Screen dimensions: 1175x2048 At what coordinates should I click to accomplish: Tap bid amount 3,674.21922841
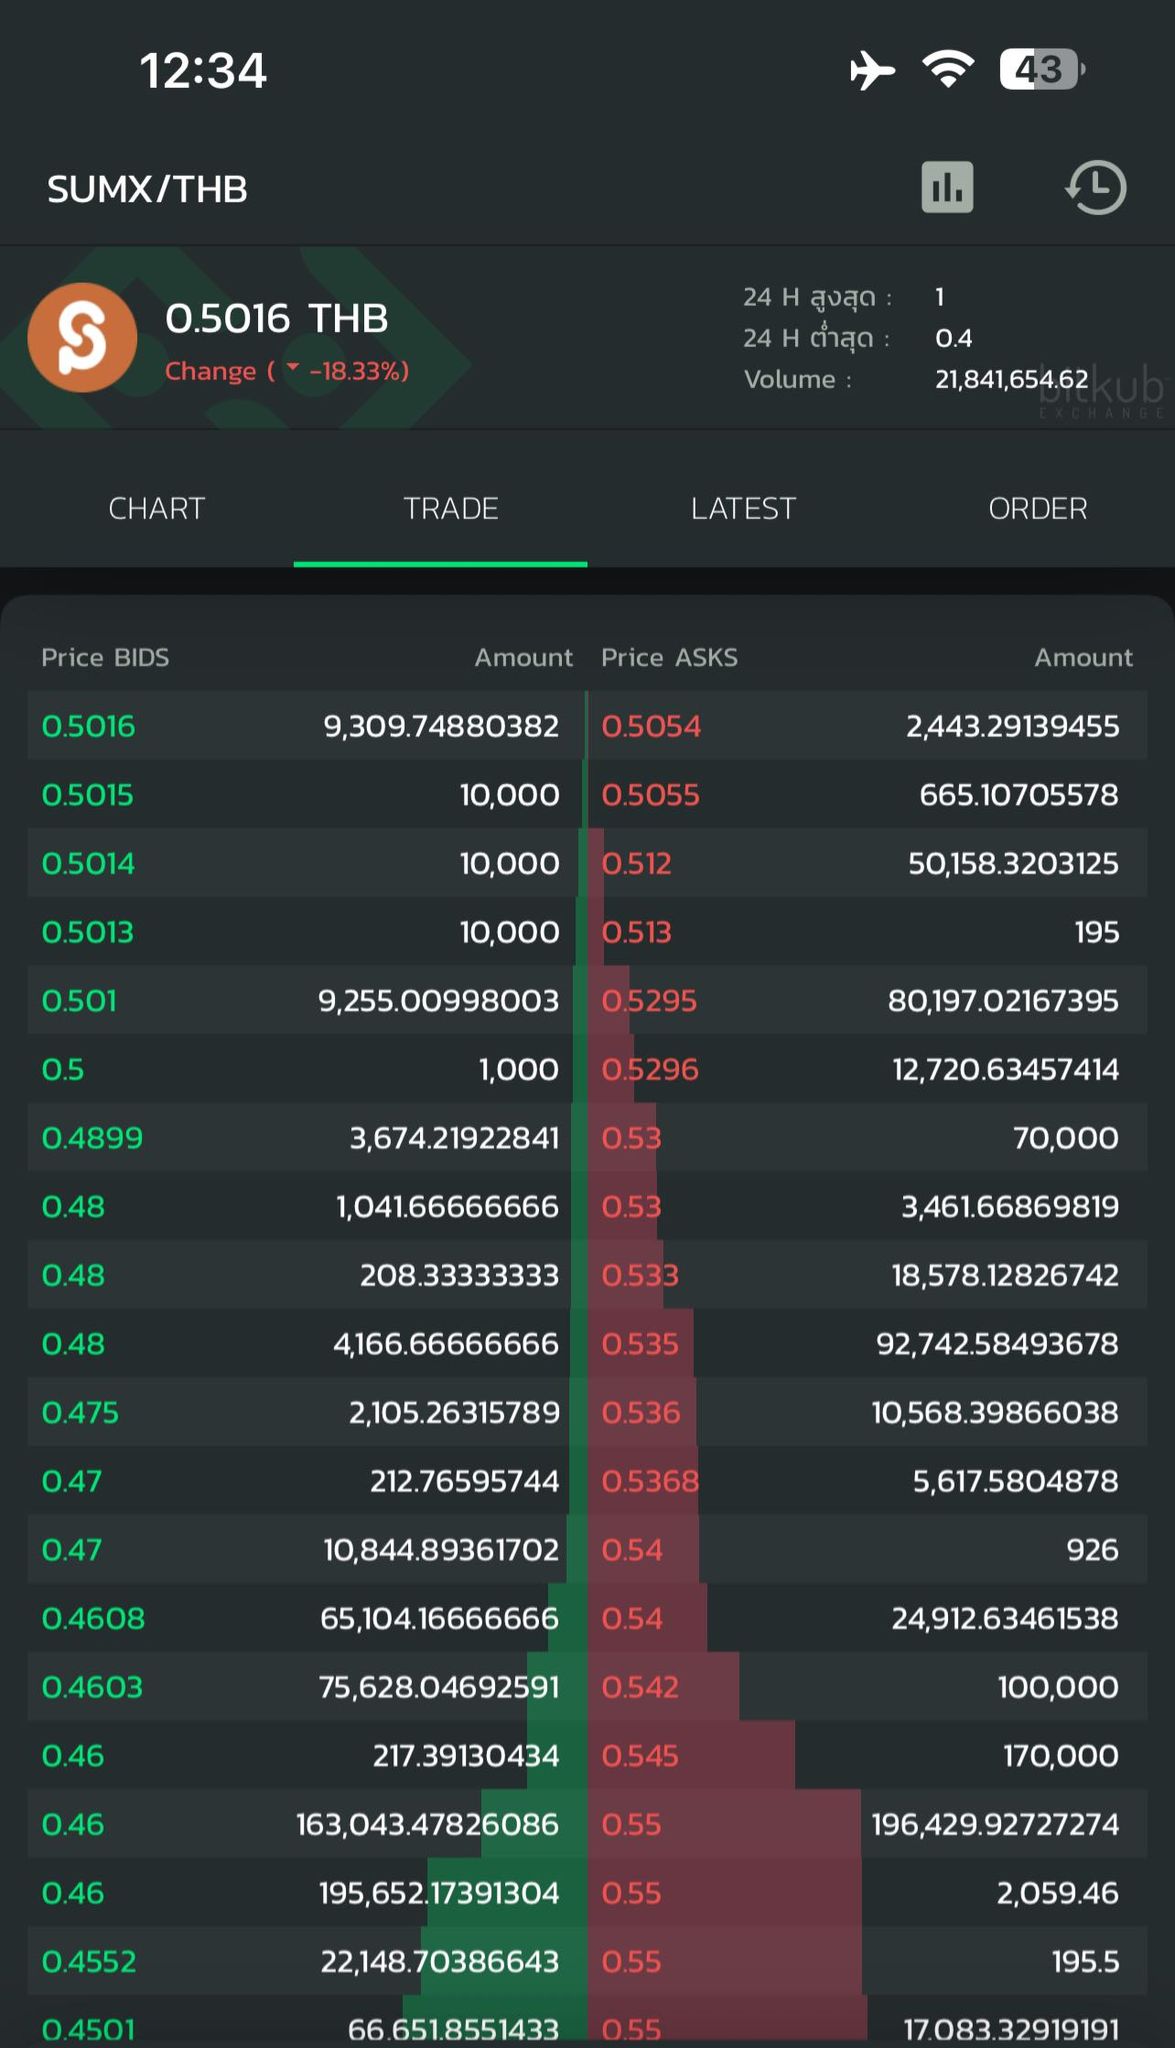(454, 1138)
